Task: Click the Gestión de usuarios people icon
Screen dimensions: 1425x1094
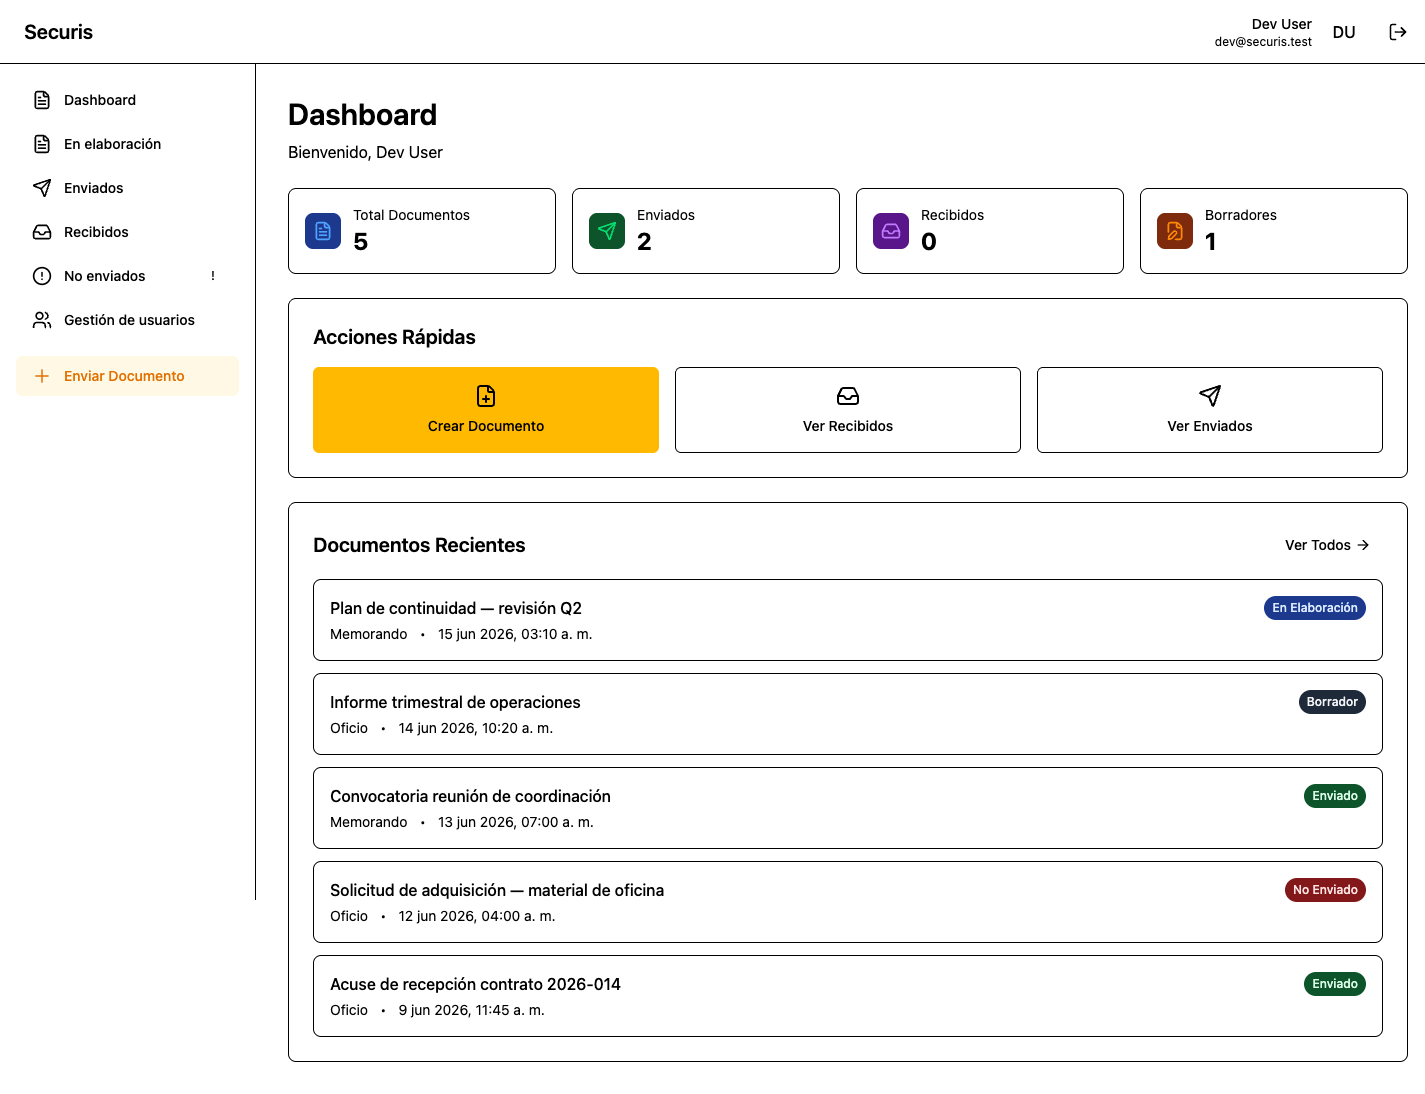Action: point(42,320)
